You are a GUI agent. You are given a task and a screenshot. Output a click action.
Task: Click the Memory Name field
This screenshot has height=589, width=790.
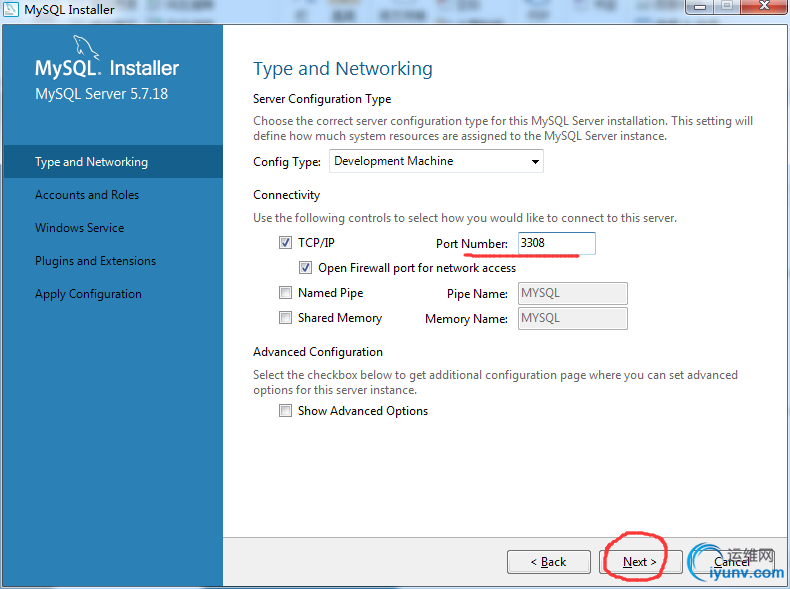[x=573, y=318]
